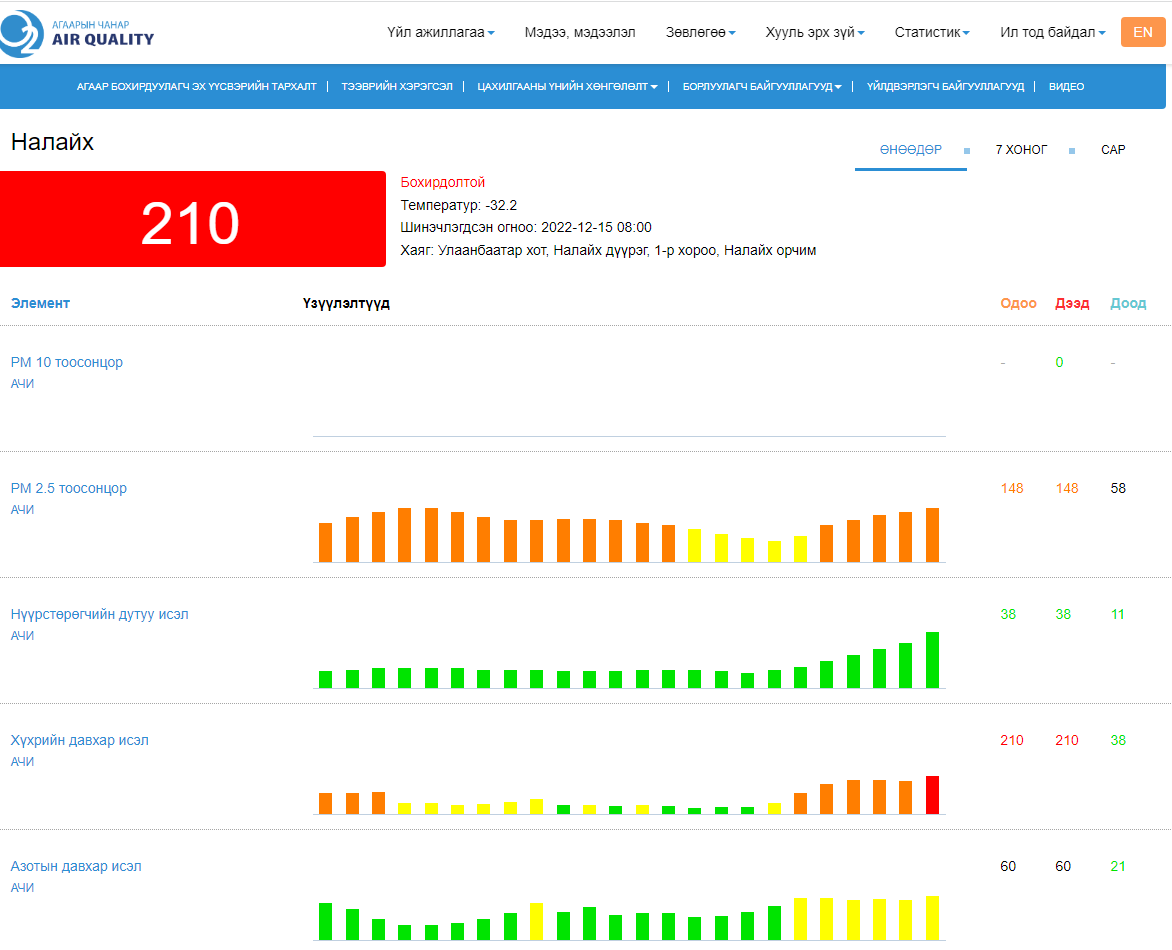This screenshot has height=950, width=1172.
Task: Expand the Үйл ажиллагаа dropdown menu
Action: coord(440,33)
